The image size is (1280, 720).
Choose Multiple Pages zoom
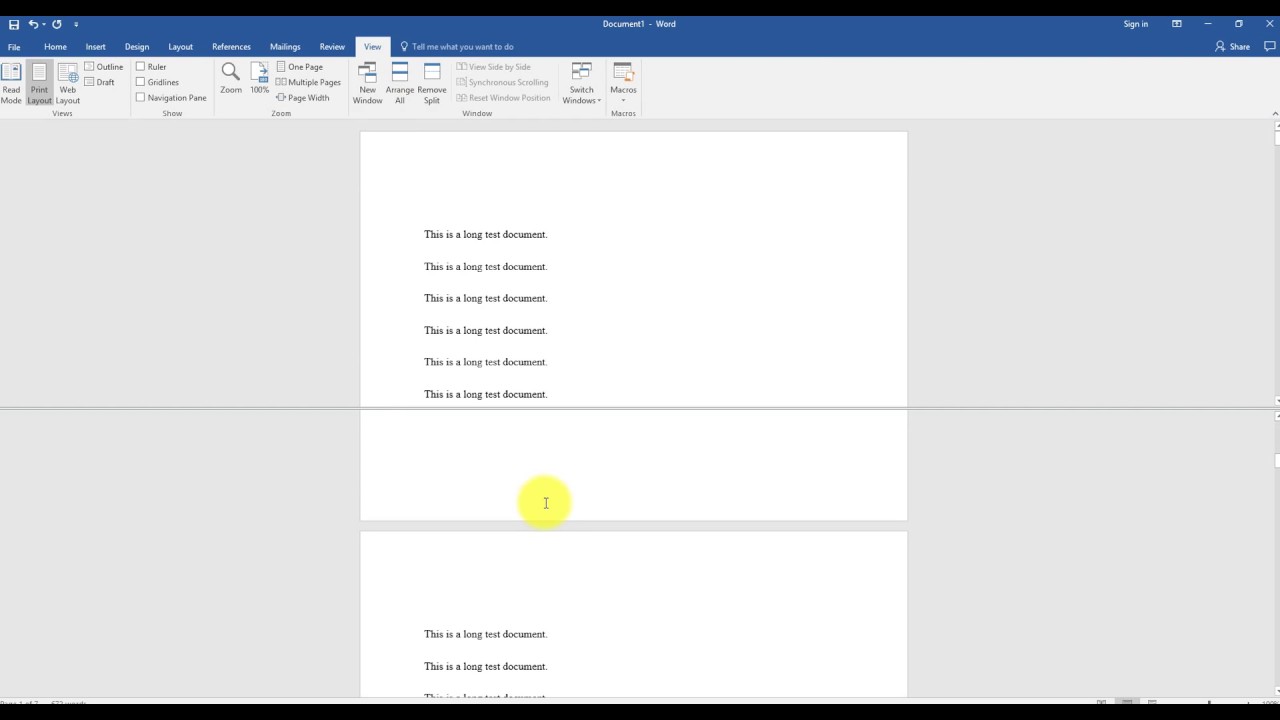[309, 82]
